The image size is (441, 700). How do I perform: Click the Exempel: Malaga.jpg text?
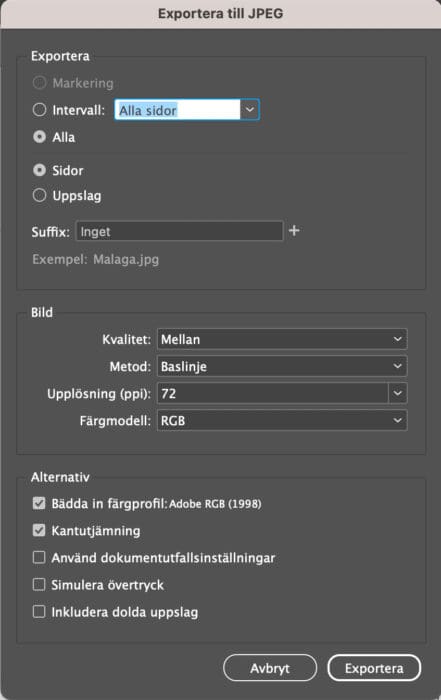coord(96,259)
